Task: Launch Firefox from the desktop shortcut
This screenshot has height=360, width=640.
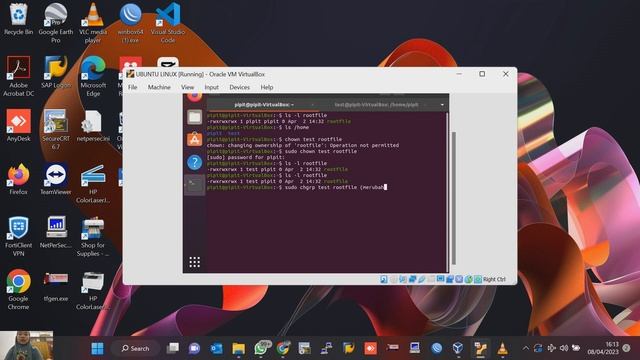Action: point(18,179)
